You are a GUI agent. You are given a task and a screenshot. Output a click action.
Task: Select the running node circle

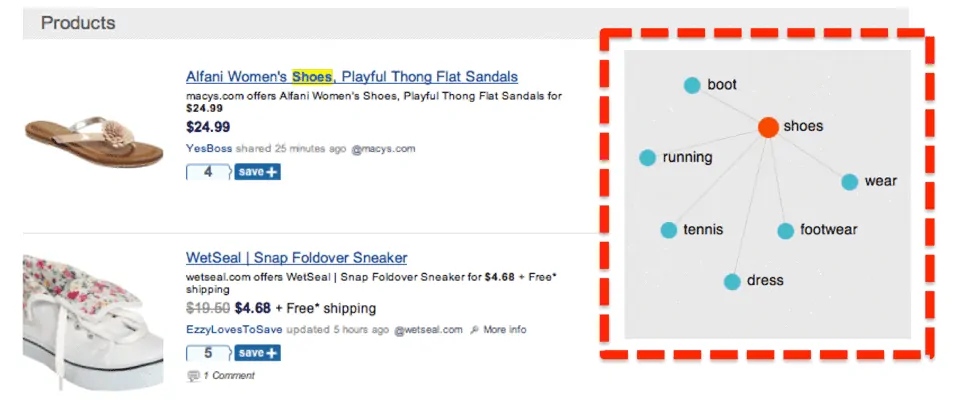point(647,158)
